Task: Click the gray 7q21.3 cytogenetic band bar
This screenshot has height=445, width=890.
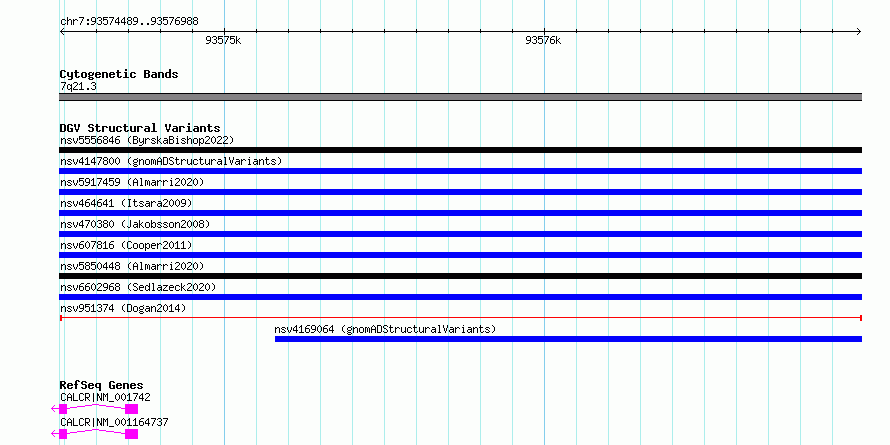Action: 460,97
